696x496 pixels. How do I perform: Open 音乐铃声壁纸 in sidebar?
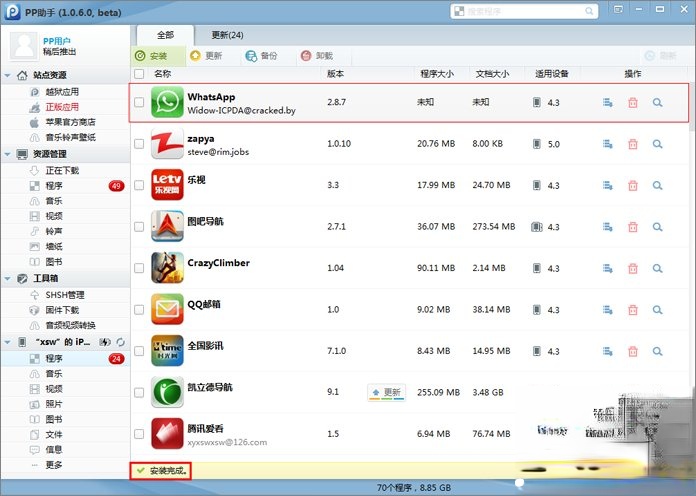71,137
